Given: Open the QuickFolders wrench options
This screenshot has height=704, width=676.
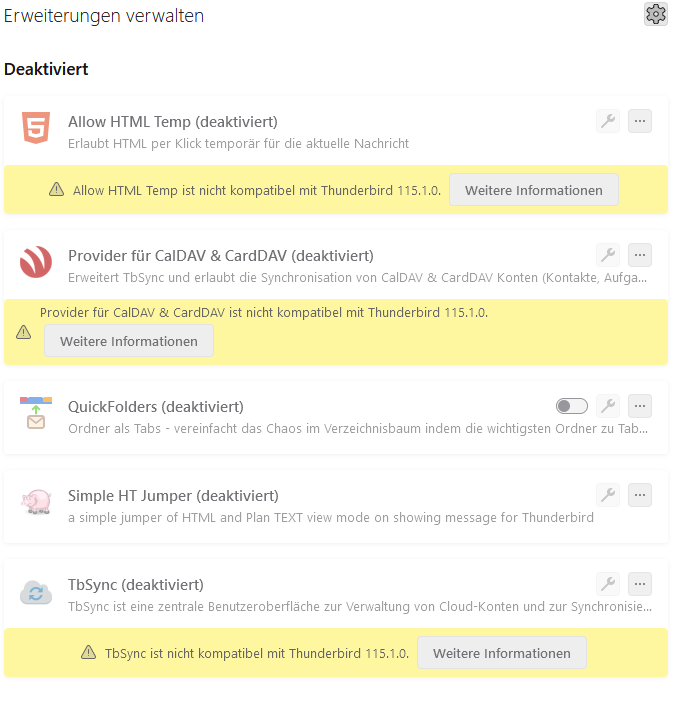Looking at the screenshot, I should 608,406.
